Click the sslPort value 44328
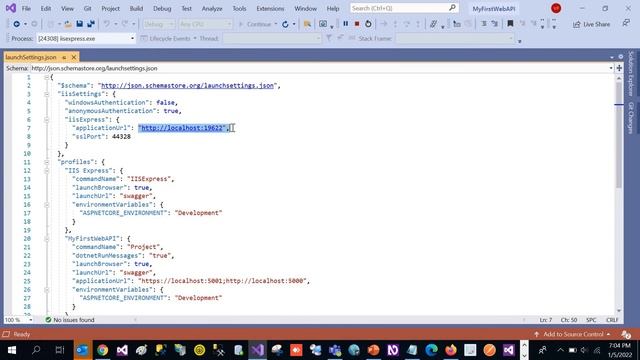Viewport: 640px width, 360px height. [121, 136]
